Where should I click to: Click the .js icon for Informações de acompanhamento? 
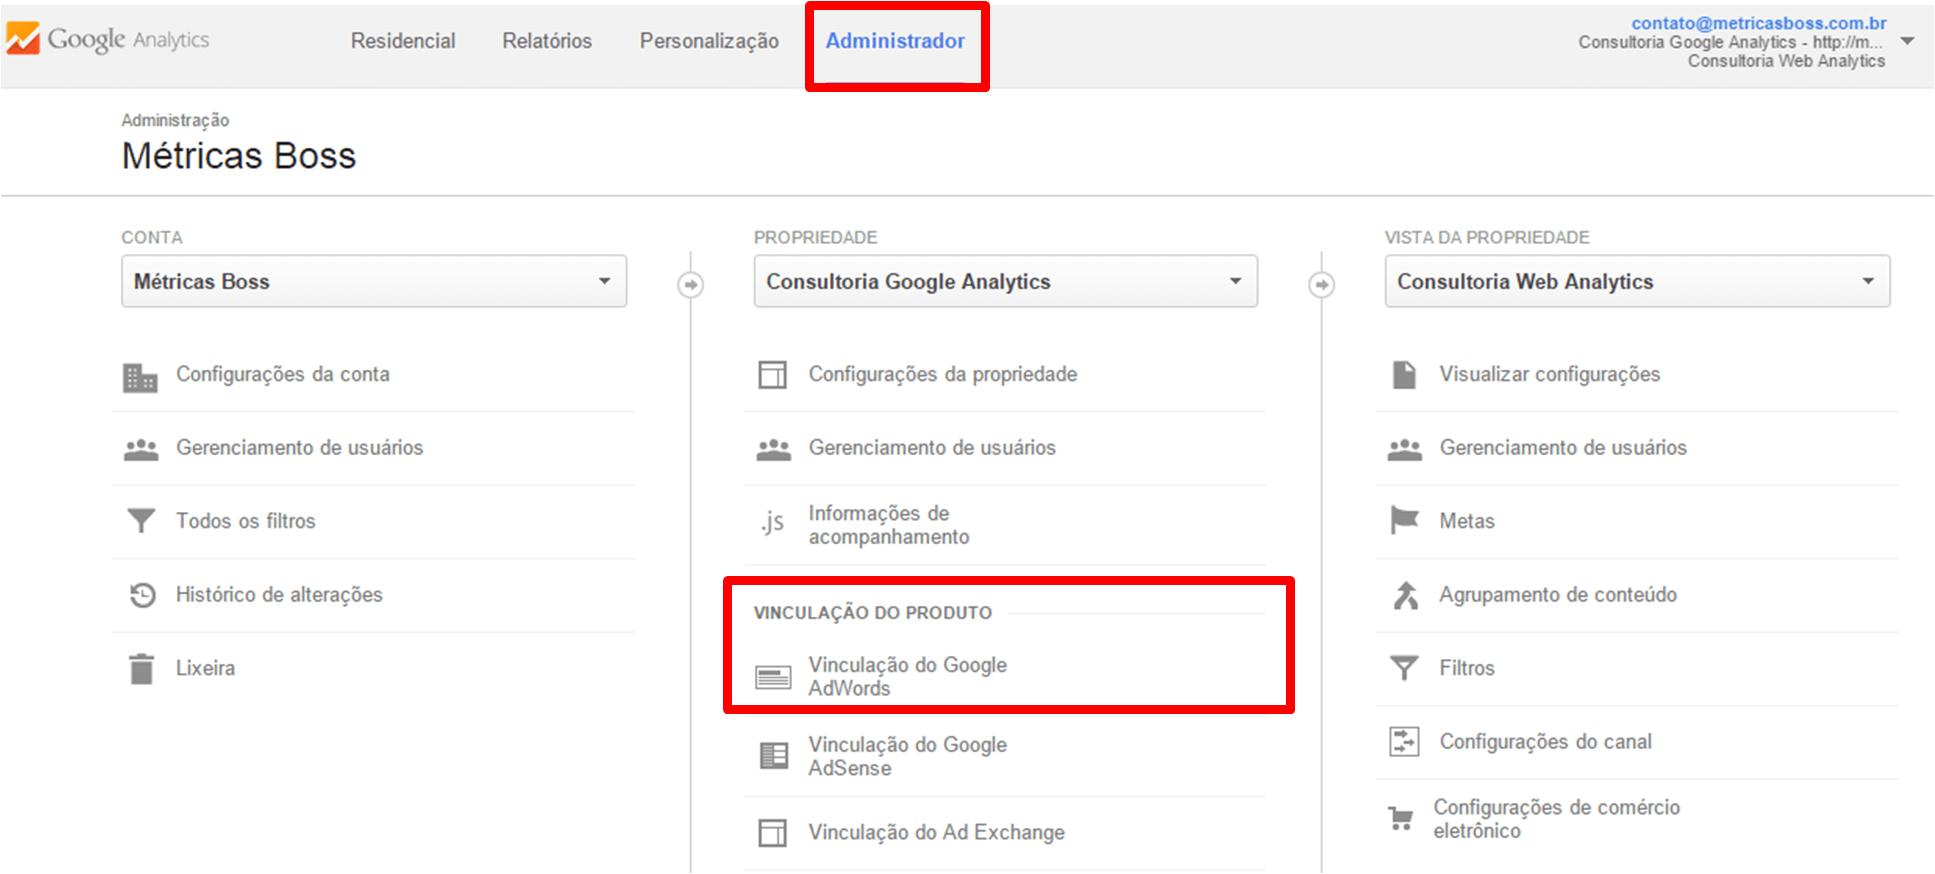pos(772,523)
